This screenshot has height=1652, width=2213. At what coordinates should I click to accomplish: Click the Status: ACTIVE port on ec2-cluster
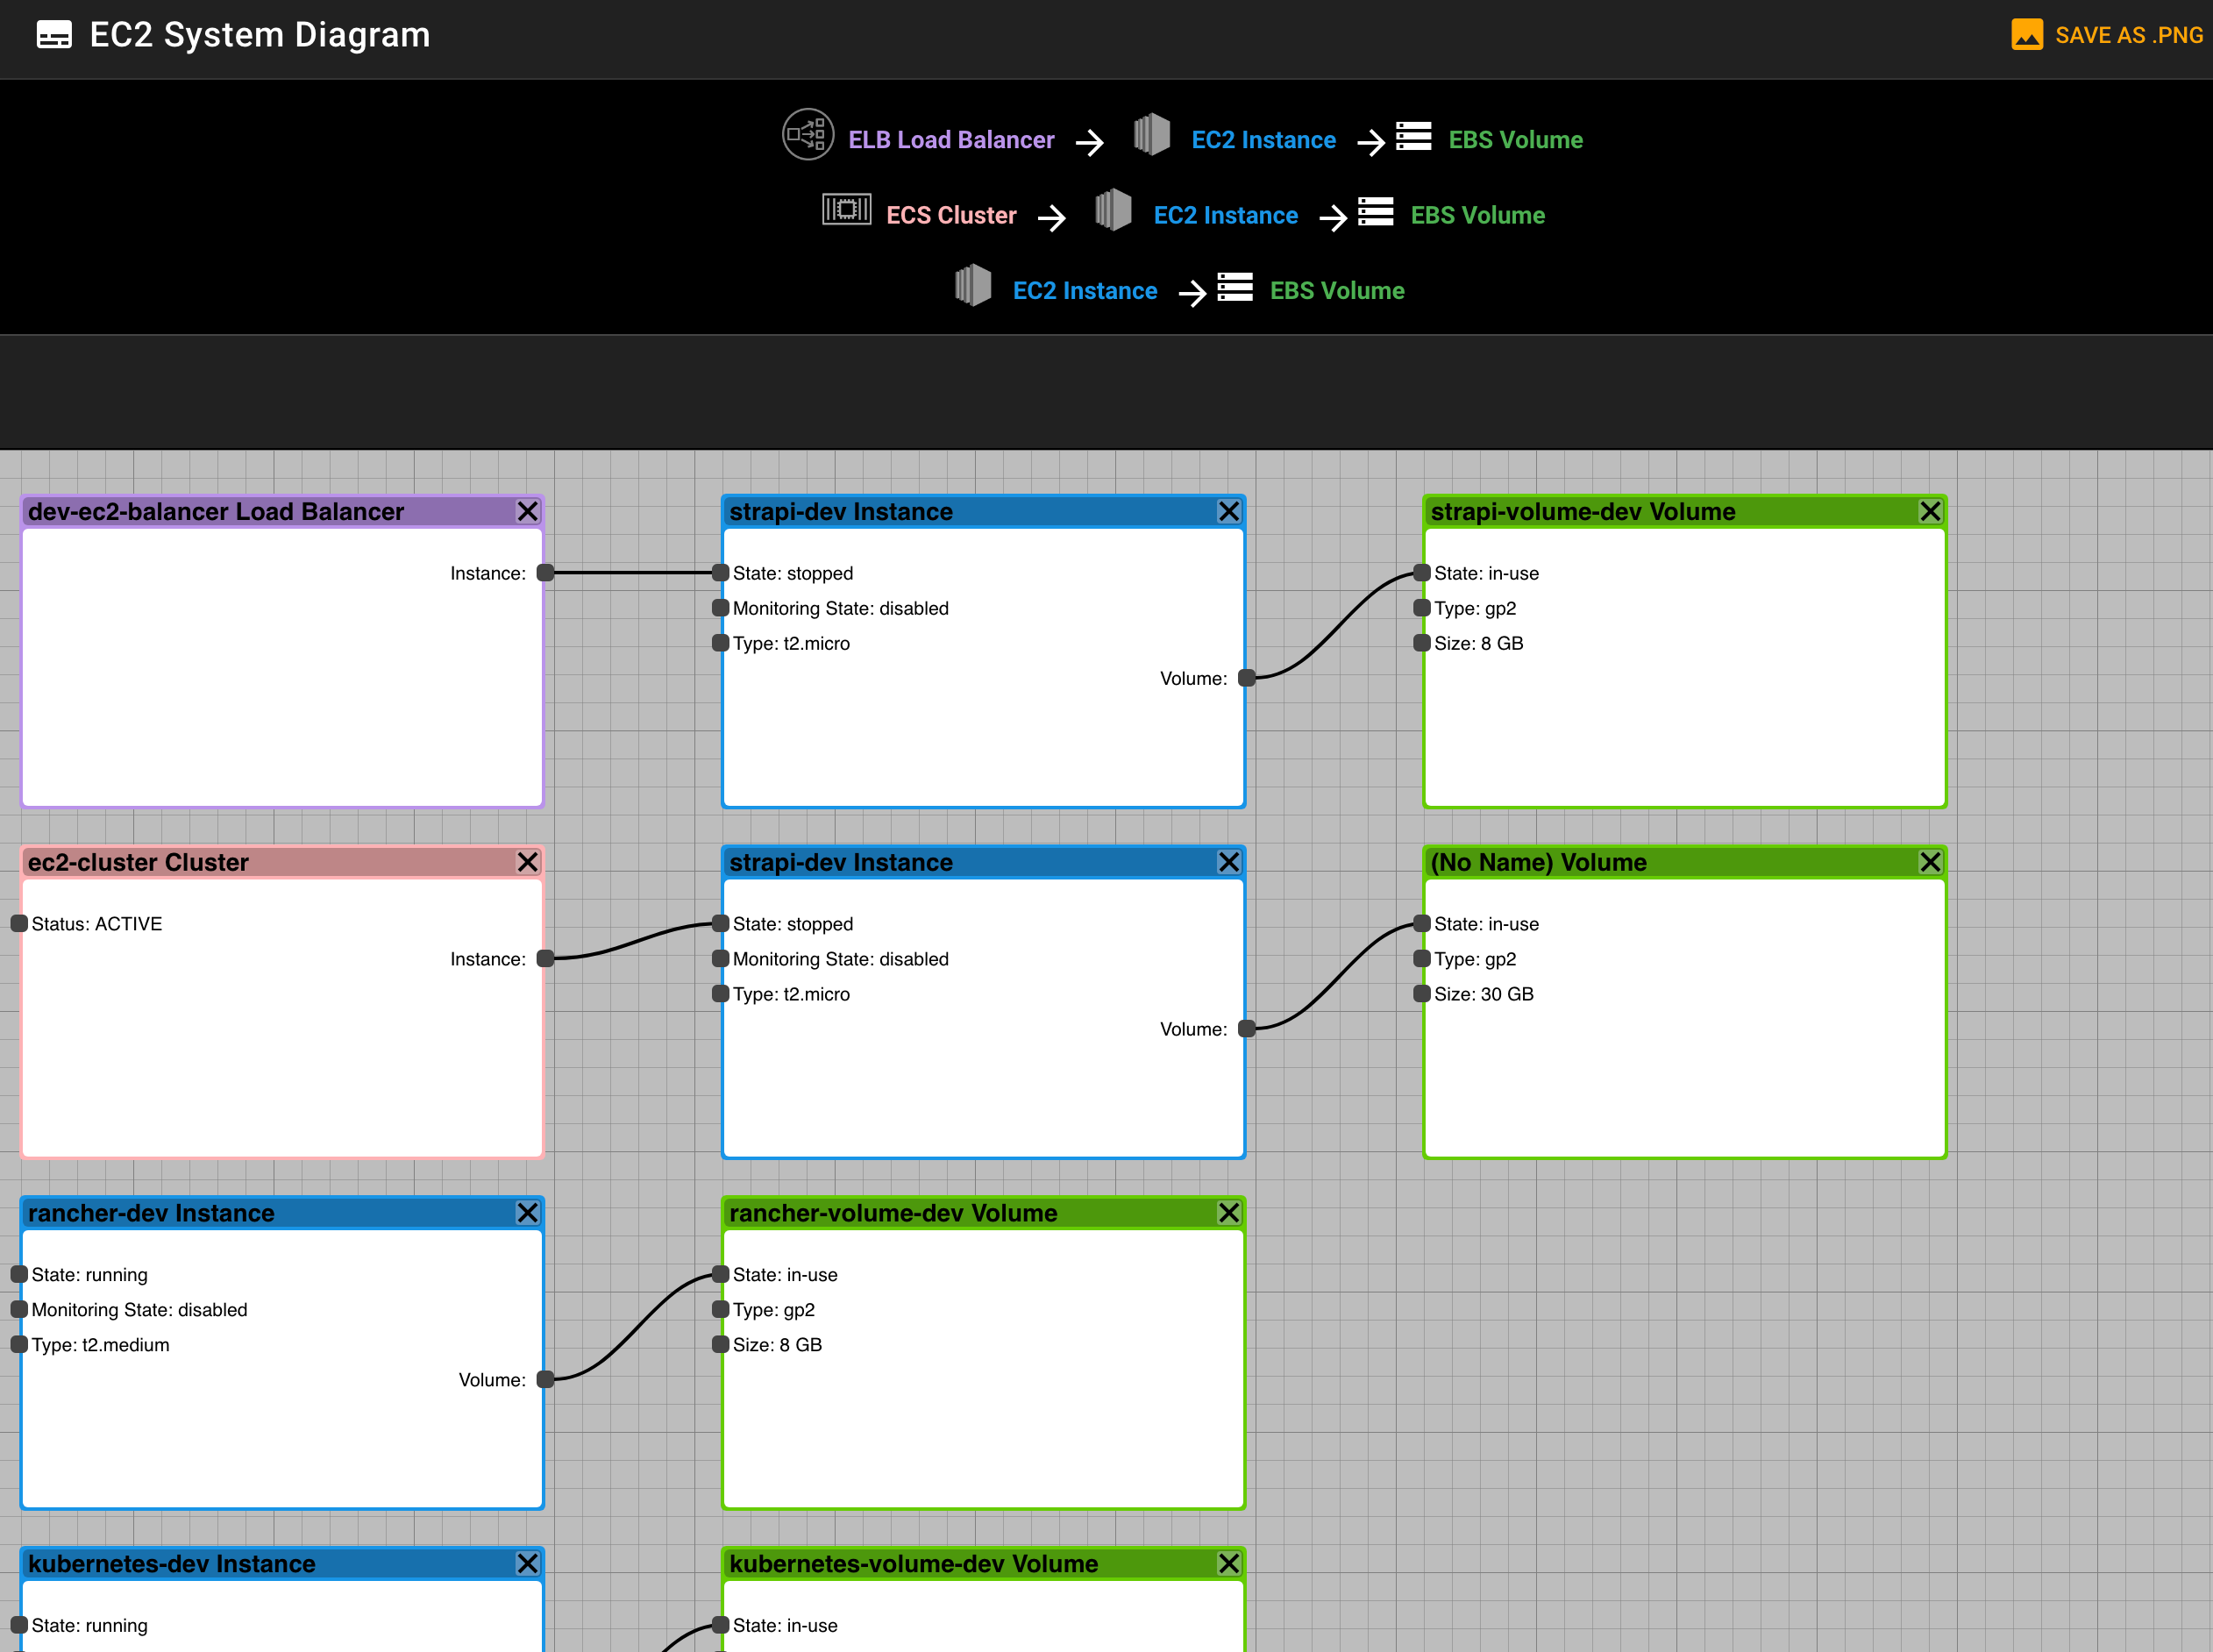[19, 924]
